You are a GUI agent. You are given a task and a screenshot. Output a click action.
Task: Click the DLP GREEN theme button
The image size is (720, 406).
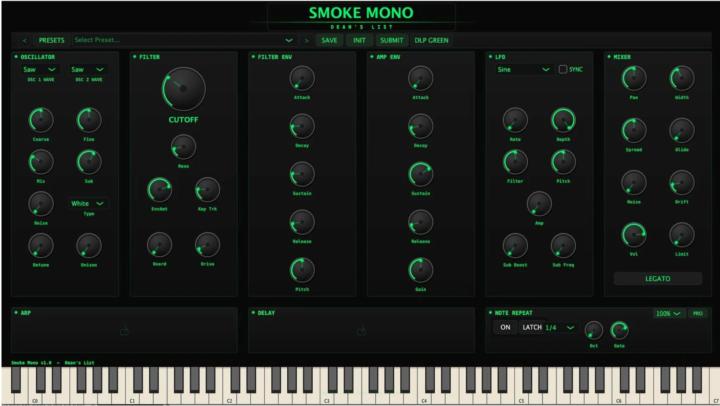[431, 40]
